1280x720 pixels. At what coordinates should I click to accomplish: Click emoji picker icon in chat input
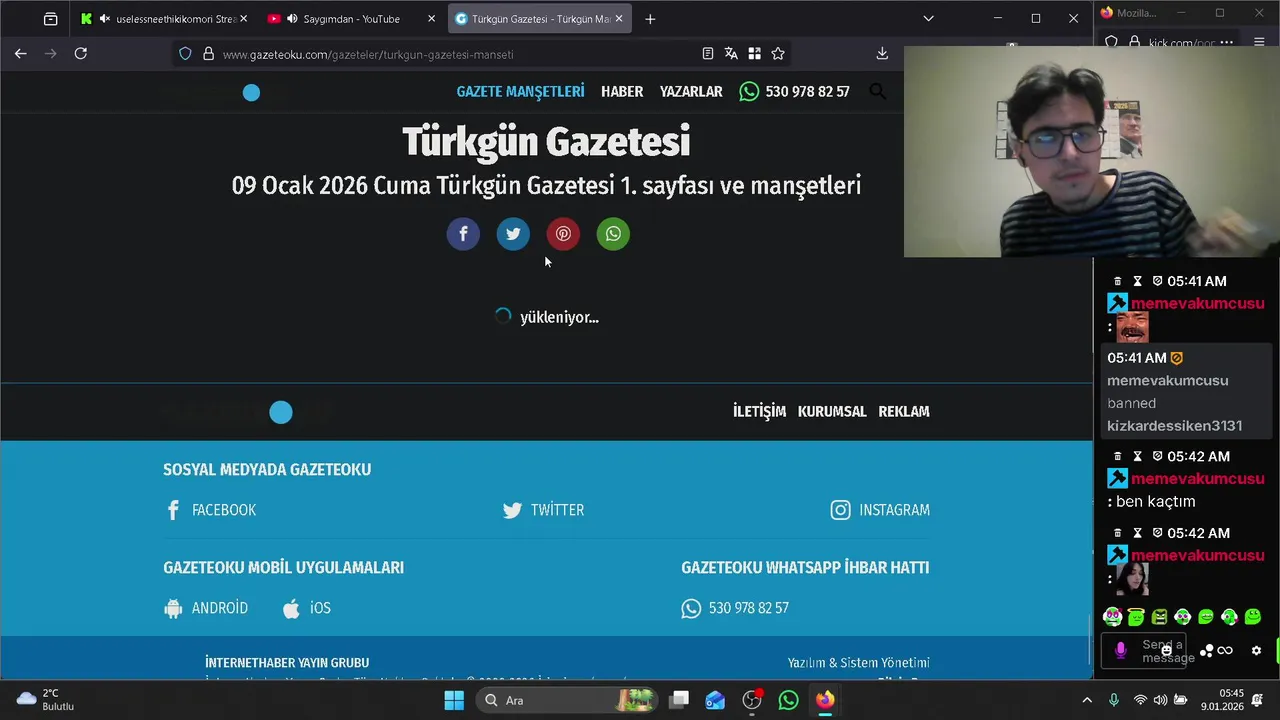[x=1166, y=650]
